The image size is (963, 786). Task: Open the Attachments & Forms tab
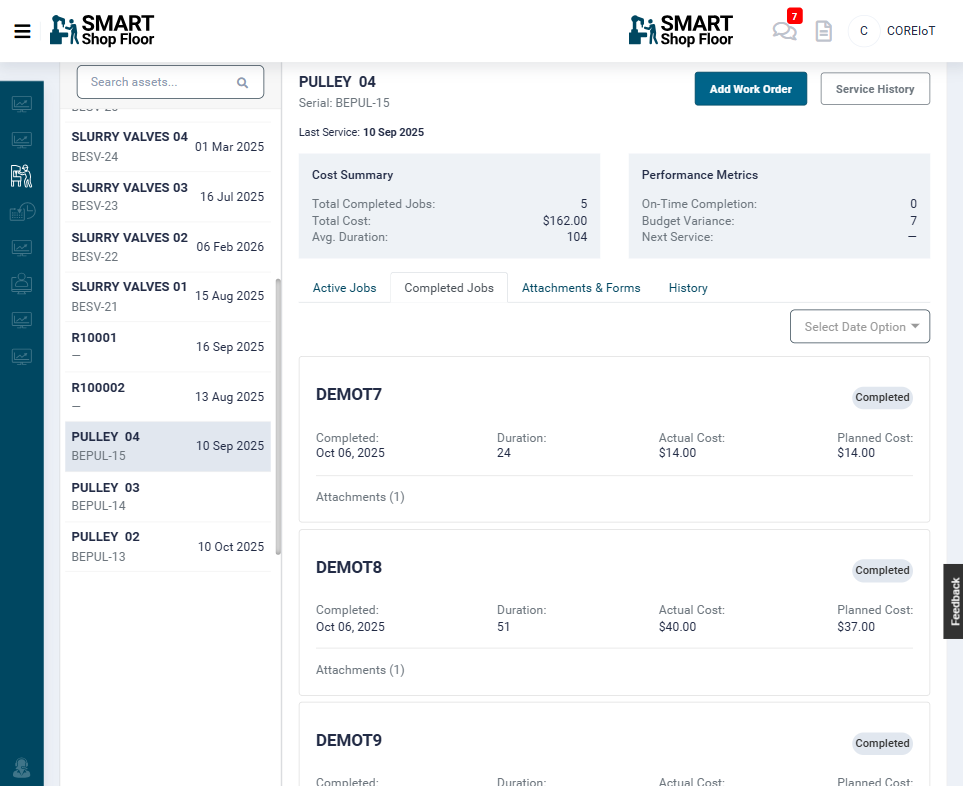coord(581,288)
